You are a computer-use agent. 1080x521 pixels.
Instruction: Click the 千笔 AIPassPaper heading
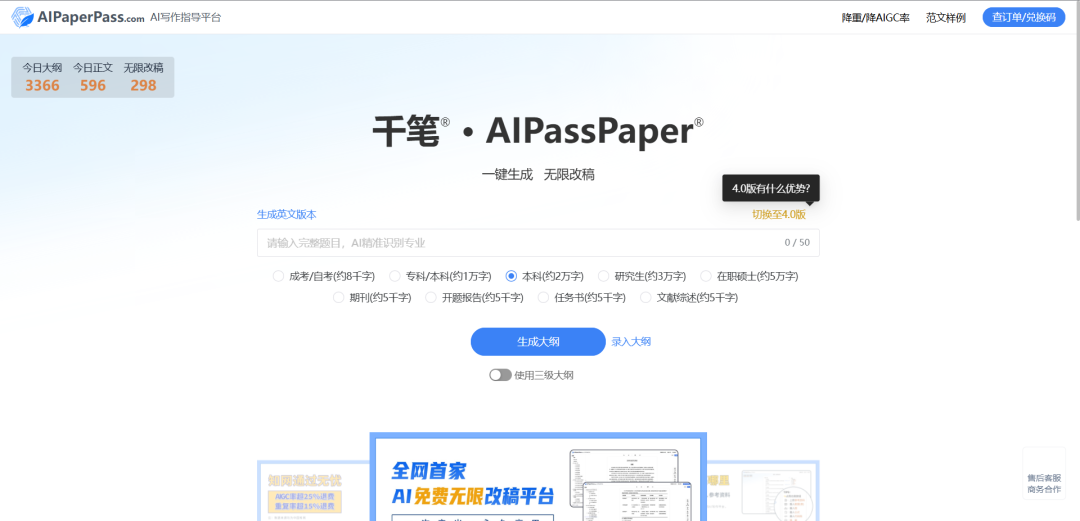pos(538,131)
